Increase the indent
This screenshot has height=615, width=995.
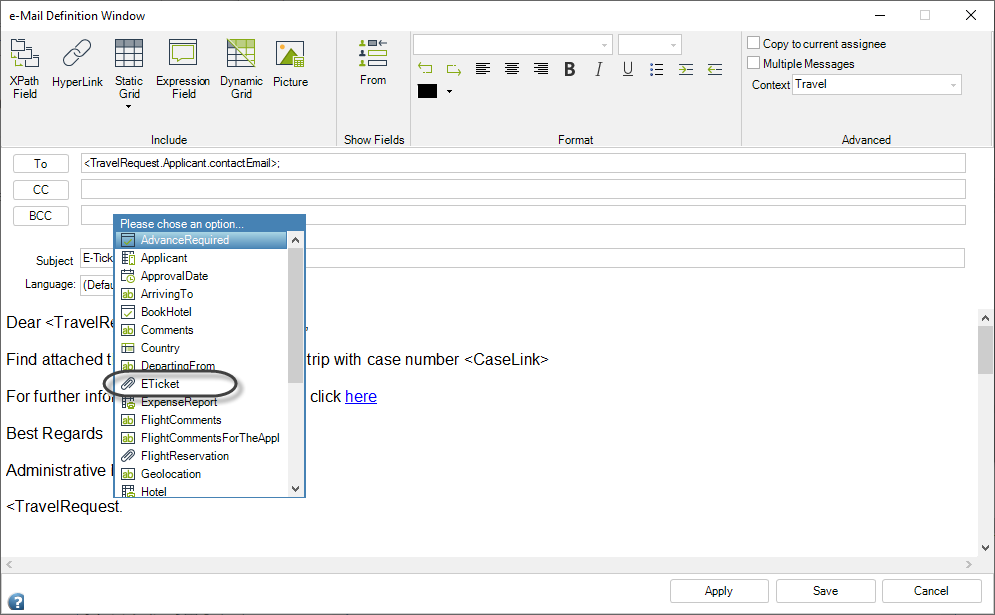tap(686, 69)
